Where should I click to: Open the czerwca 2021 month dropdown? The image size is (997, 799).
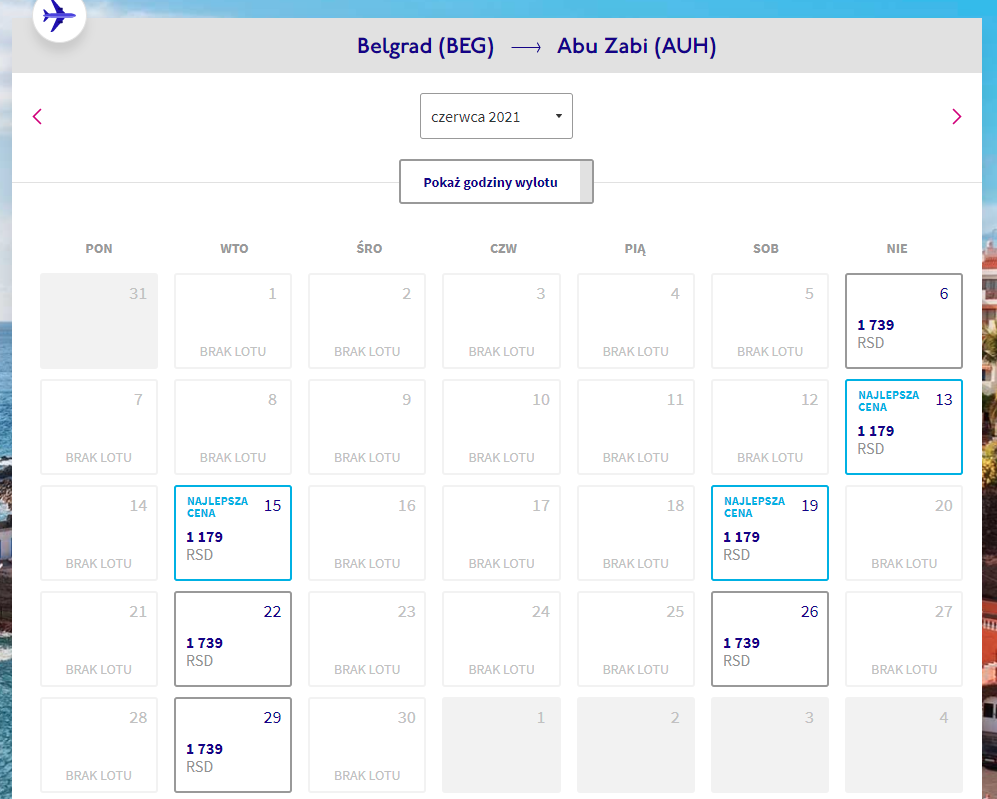(x=496, y=116)
